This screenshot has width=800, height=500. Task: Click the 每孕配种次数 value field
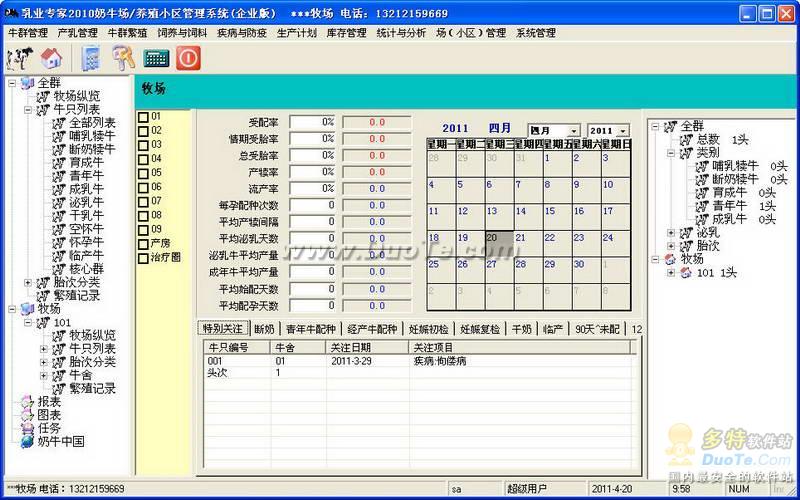[312, 205]
